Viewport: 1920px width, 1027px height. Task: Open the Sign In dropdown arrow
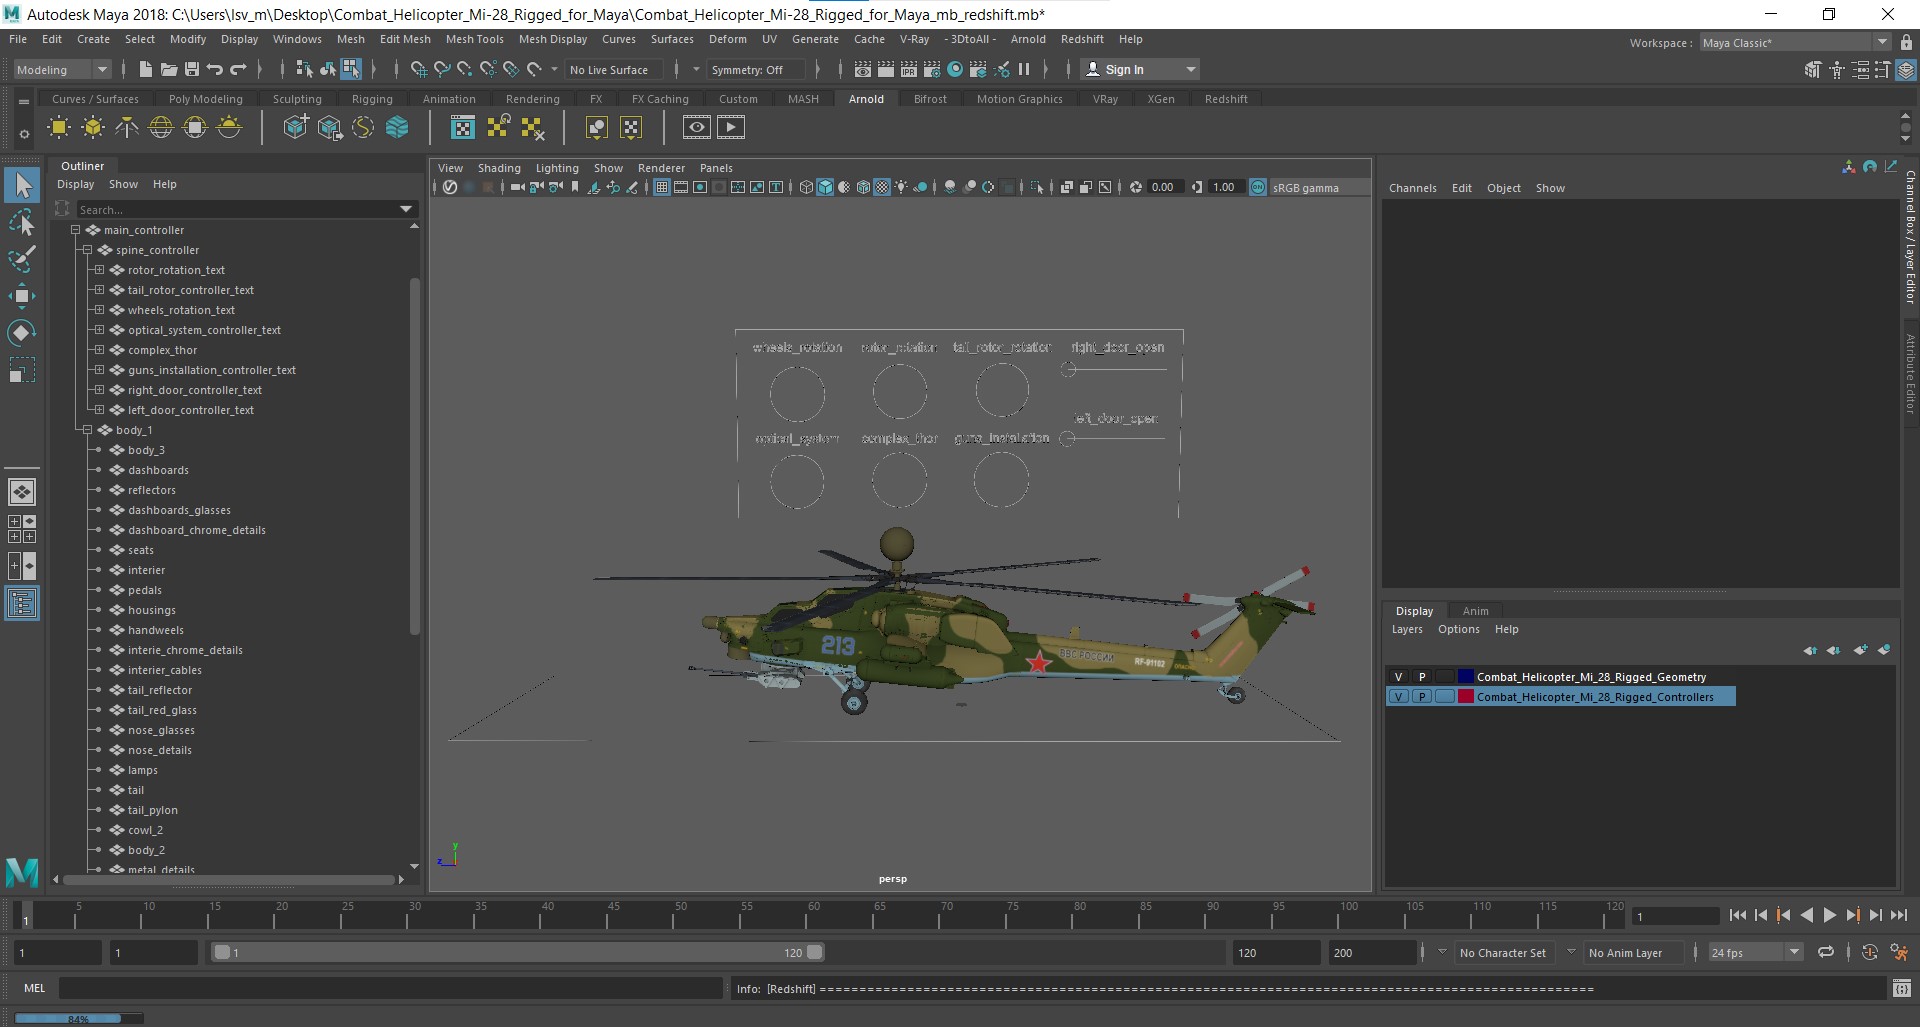pos(1190,69)
